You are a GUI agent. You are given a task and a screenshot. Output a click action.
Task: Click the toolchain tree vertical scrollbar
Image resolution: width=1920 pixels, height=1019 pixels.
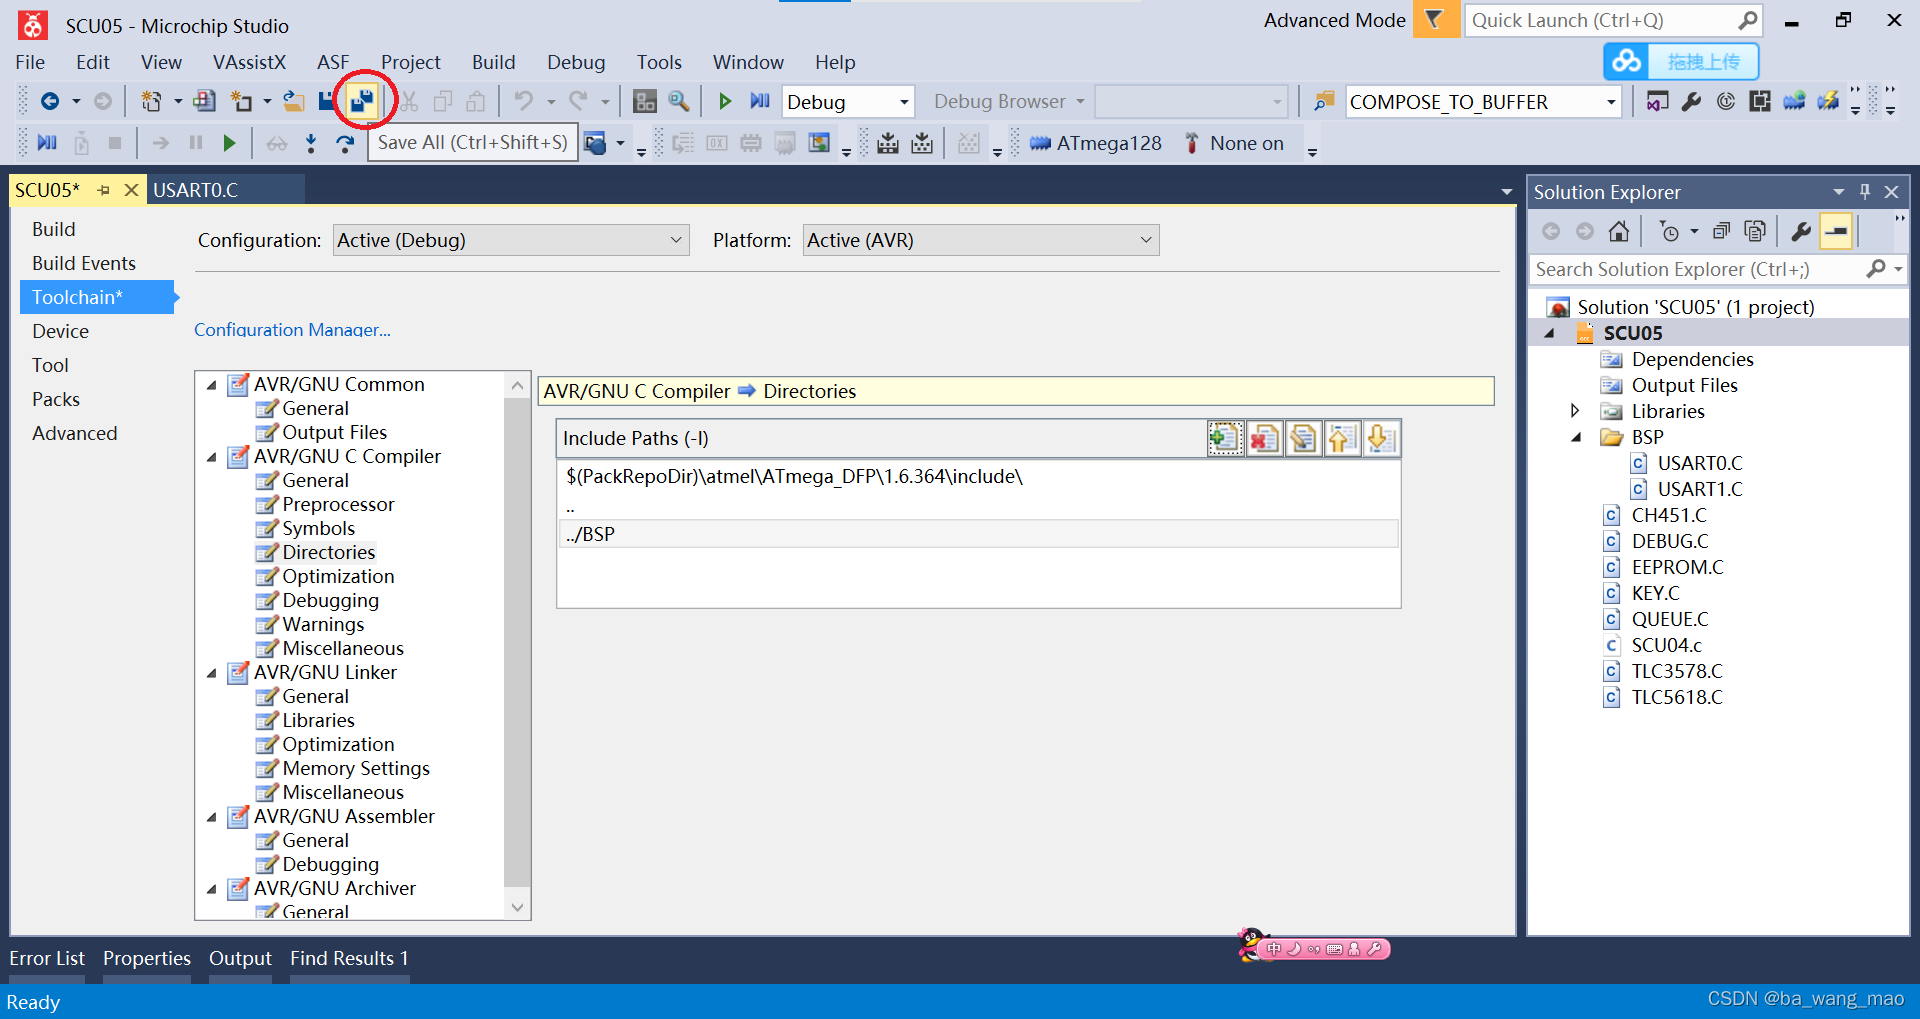click(x=517, y=642)
